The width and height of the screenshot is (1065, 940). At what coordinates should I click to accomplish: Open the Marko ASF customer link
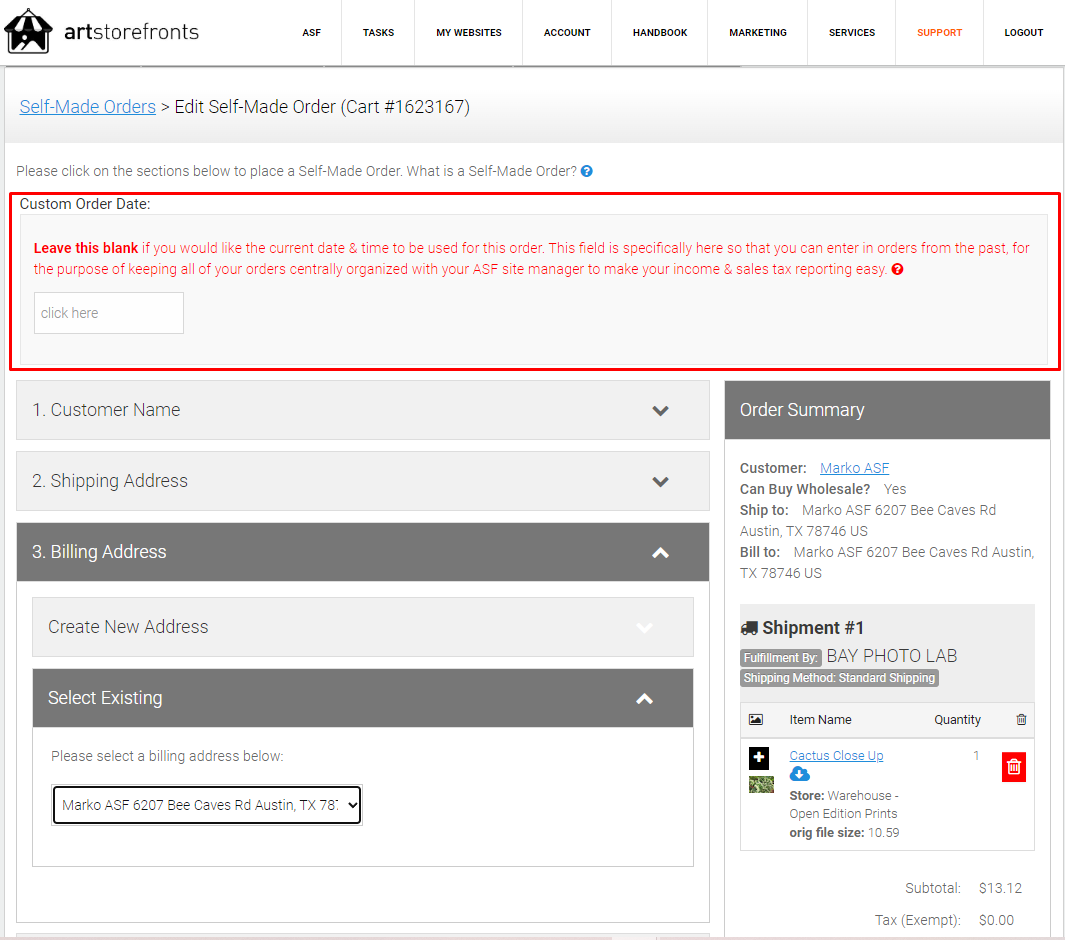[x=854, y=468]
